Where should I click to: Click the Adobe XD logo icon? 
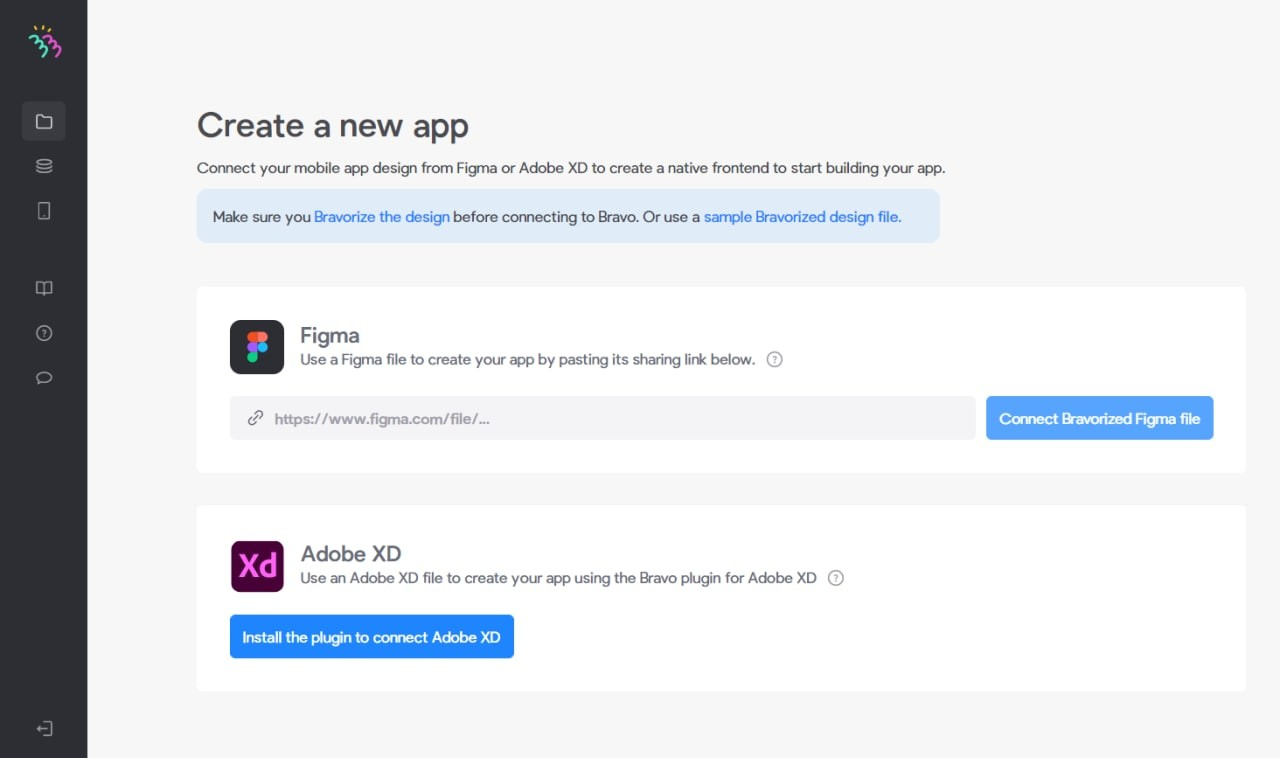click(257, 566)
